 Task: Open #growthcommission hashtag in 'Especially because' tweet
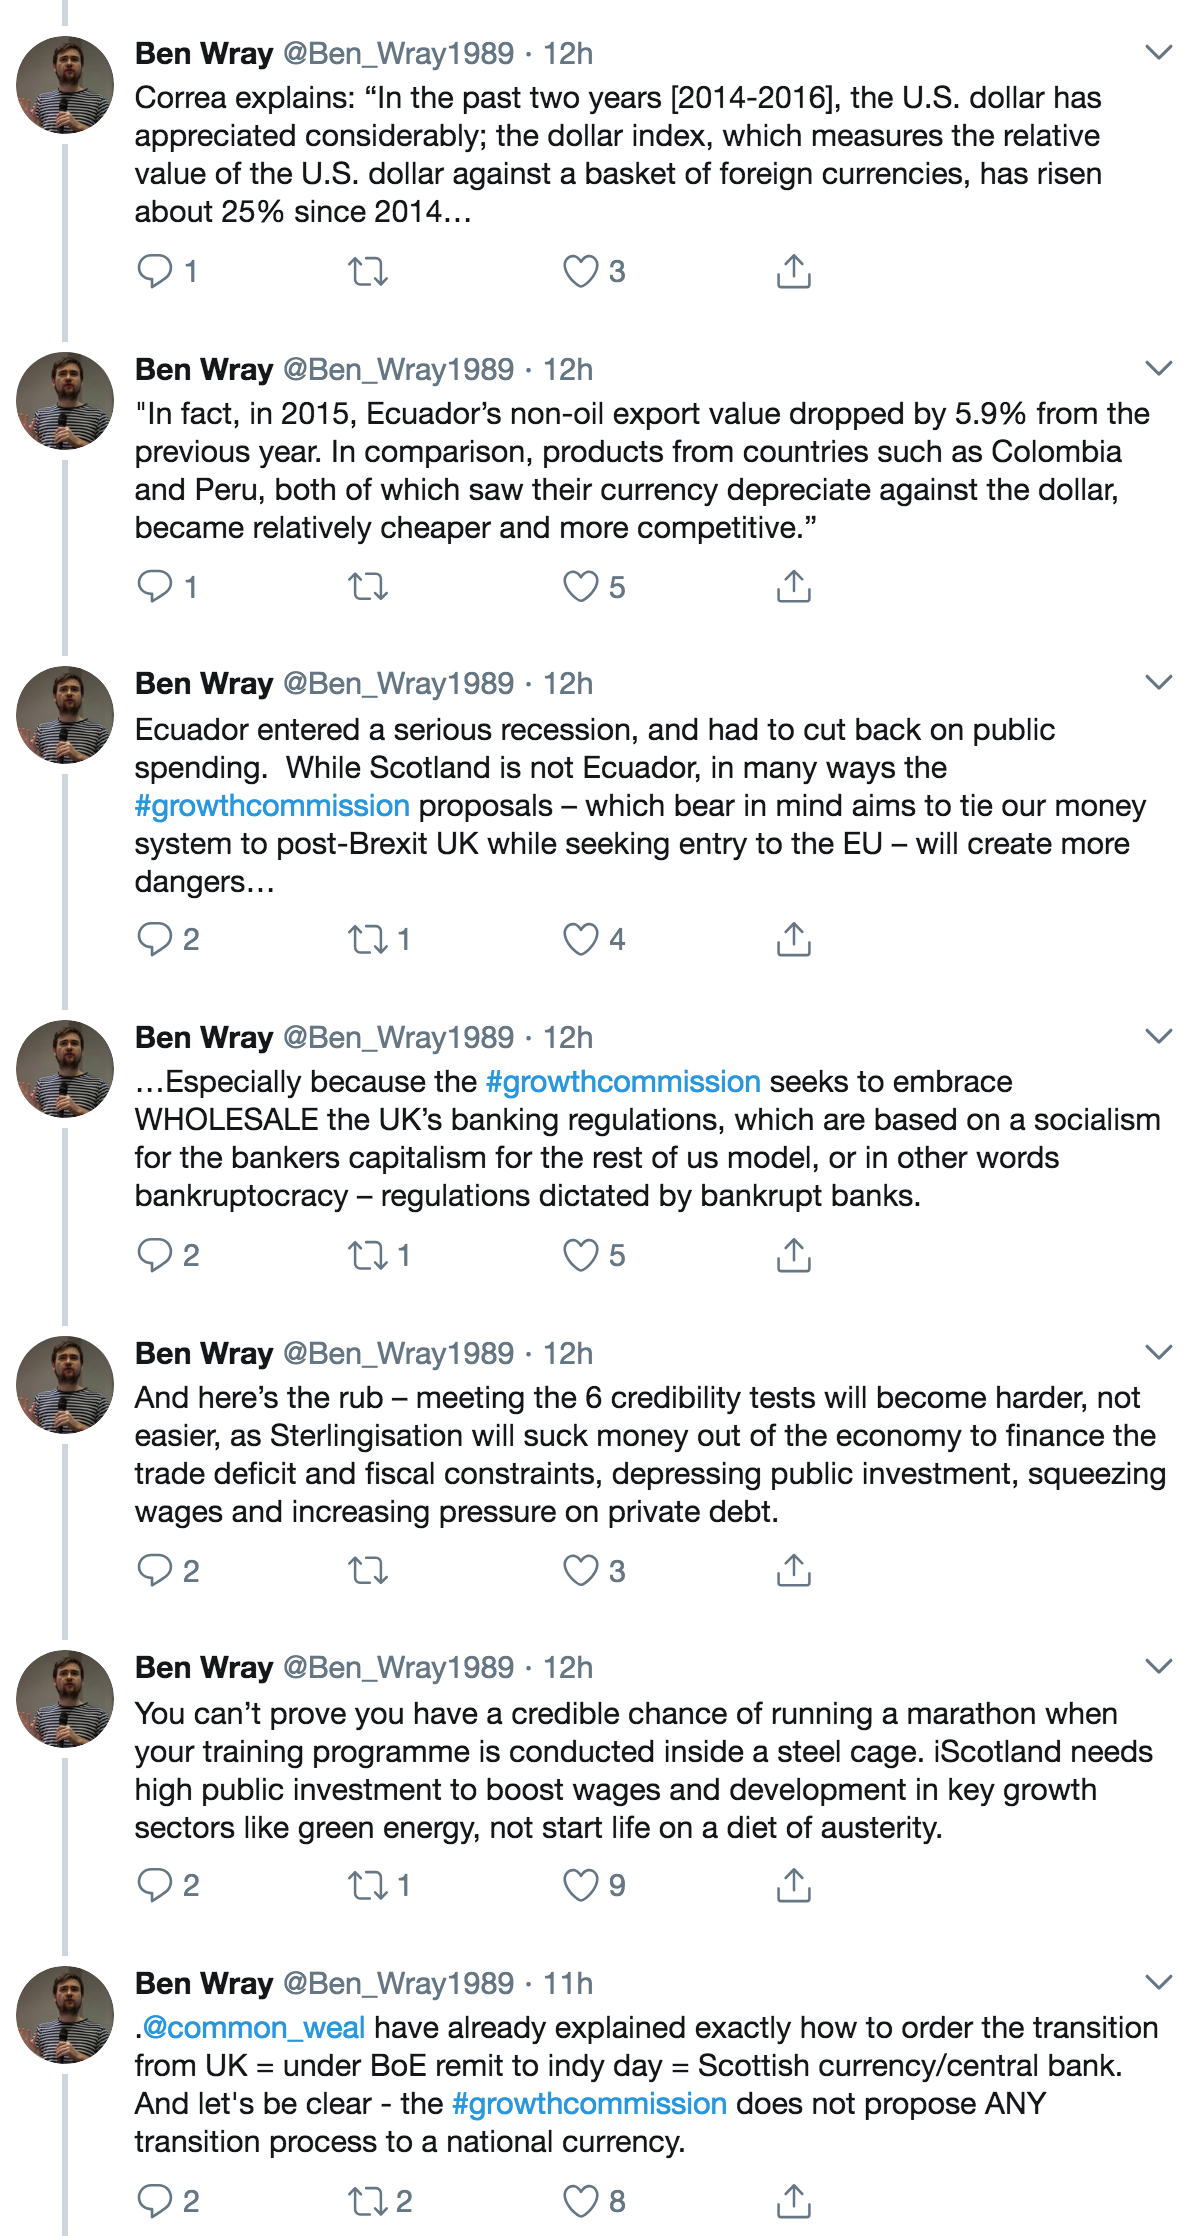point(623,1081)
